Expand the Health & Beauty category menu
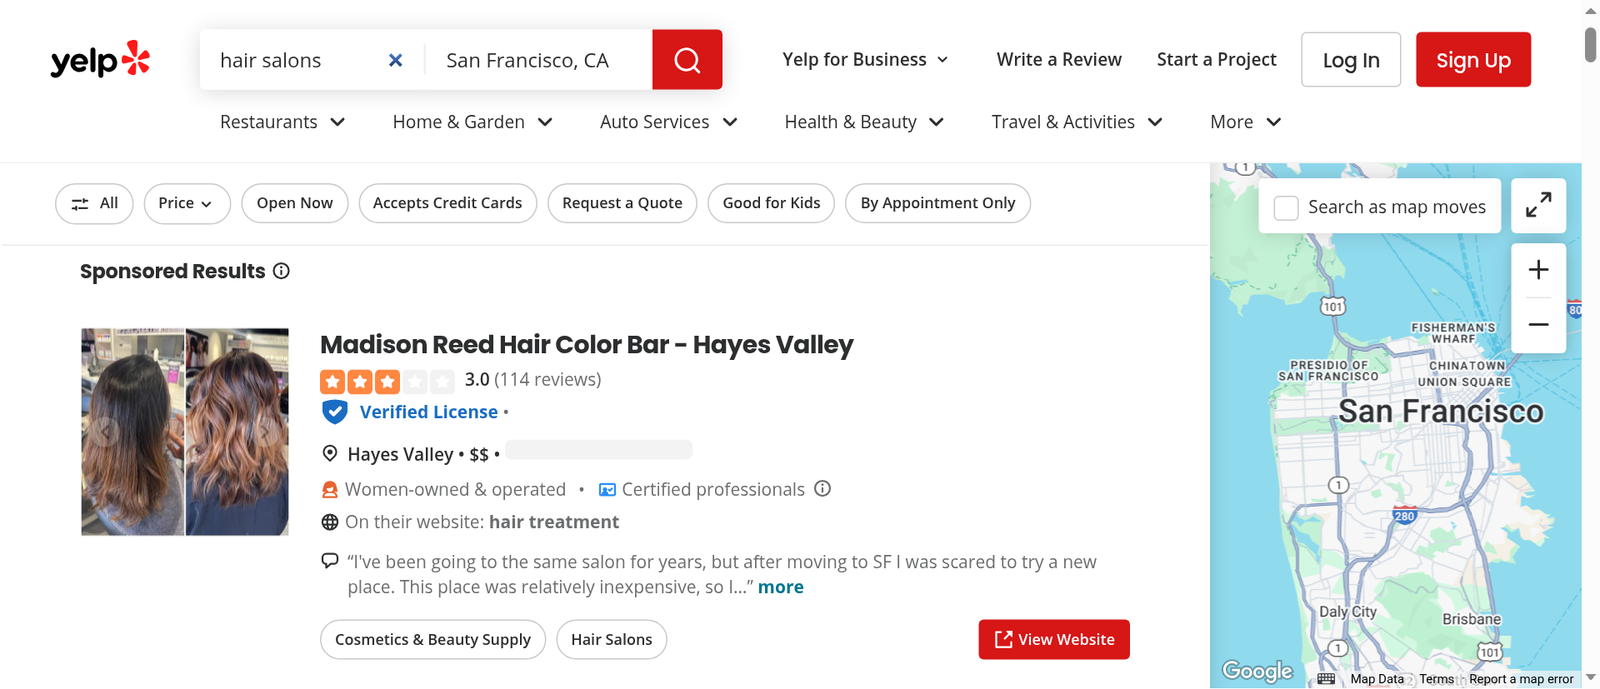The height and width of the screenshot is (689, 1600). click(x=865, y=122)
